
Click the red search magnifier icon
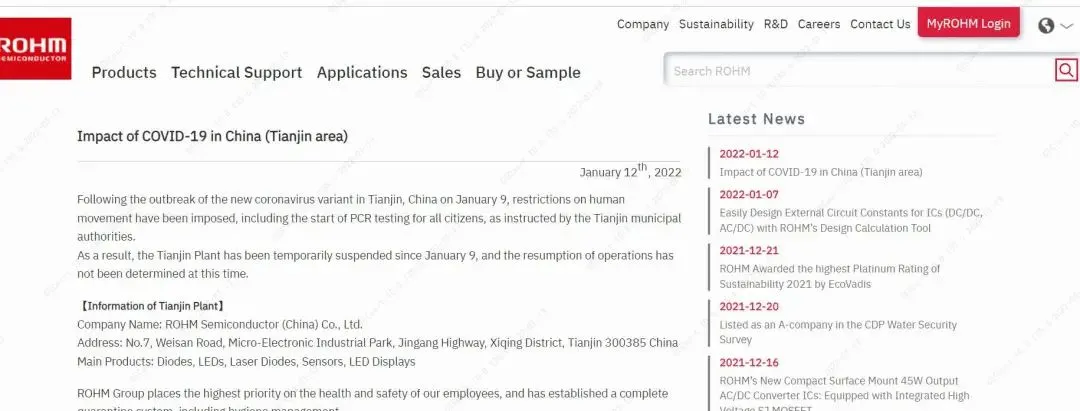point(1066,70)
